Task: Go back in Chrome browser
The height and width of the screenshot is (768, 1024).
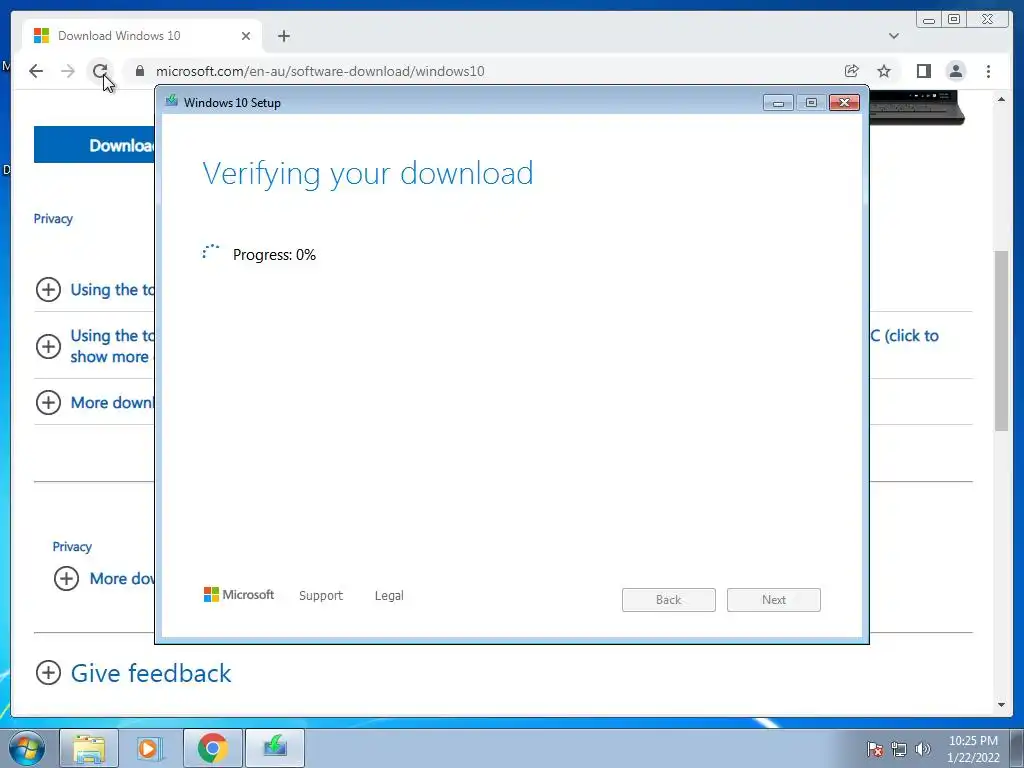Action: 36,71
